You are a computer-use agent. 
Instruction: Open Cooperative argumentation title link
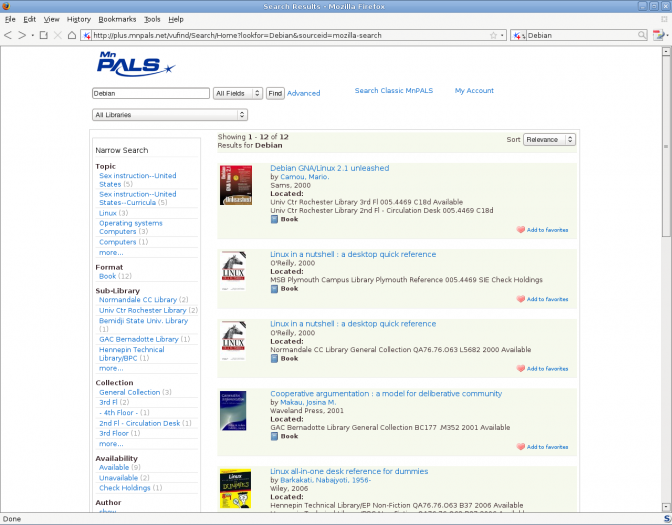tap(386, 393)
